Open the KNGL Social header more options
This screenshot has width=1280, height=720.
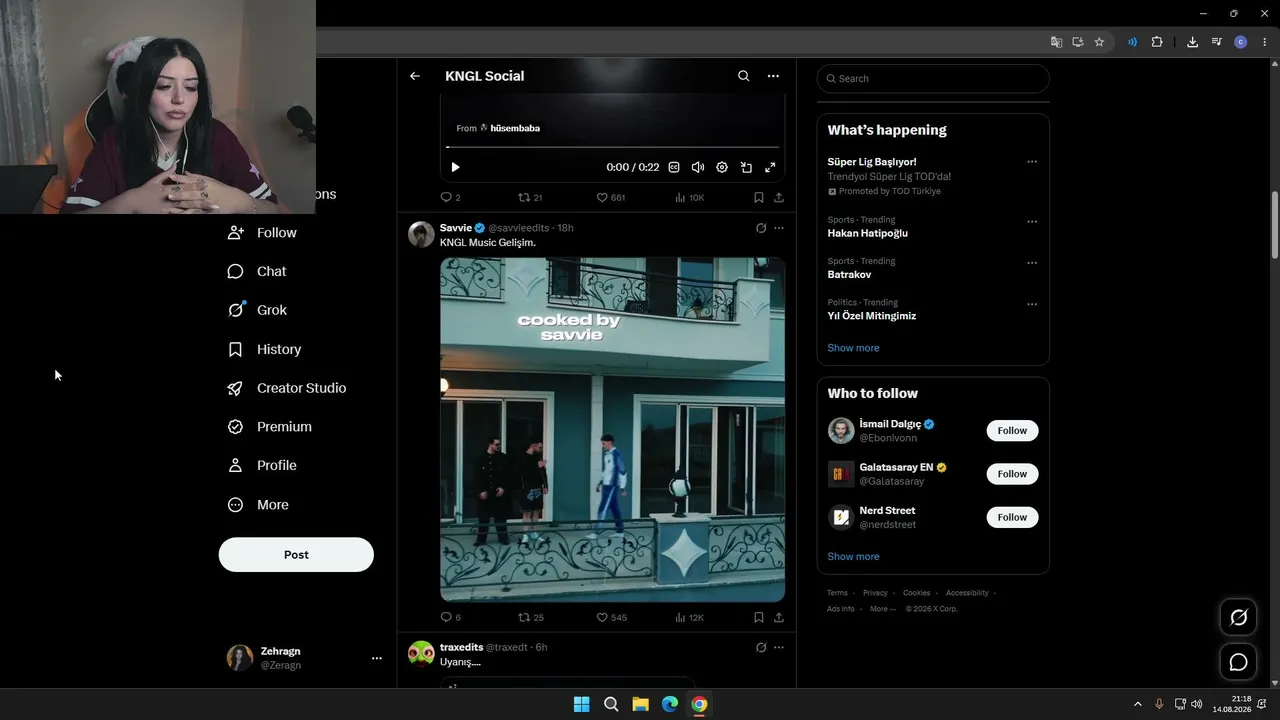pos(773,76)
